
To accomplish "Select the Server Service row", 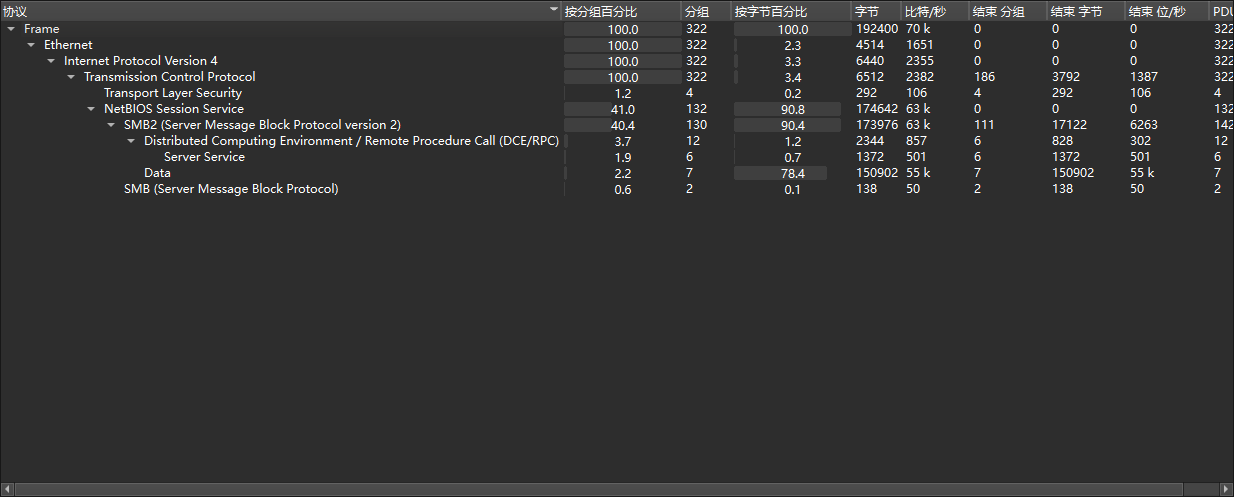I will click(204, 157).
